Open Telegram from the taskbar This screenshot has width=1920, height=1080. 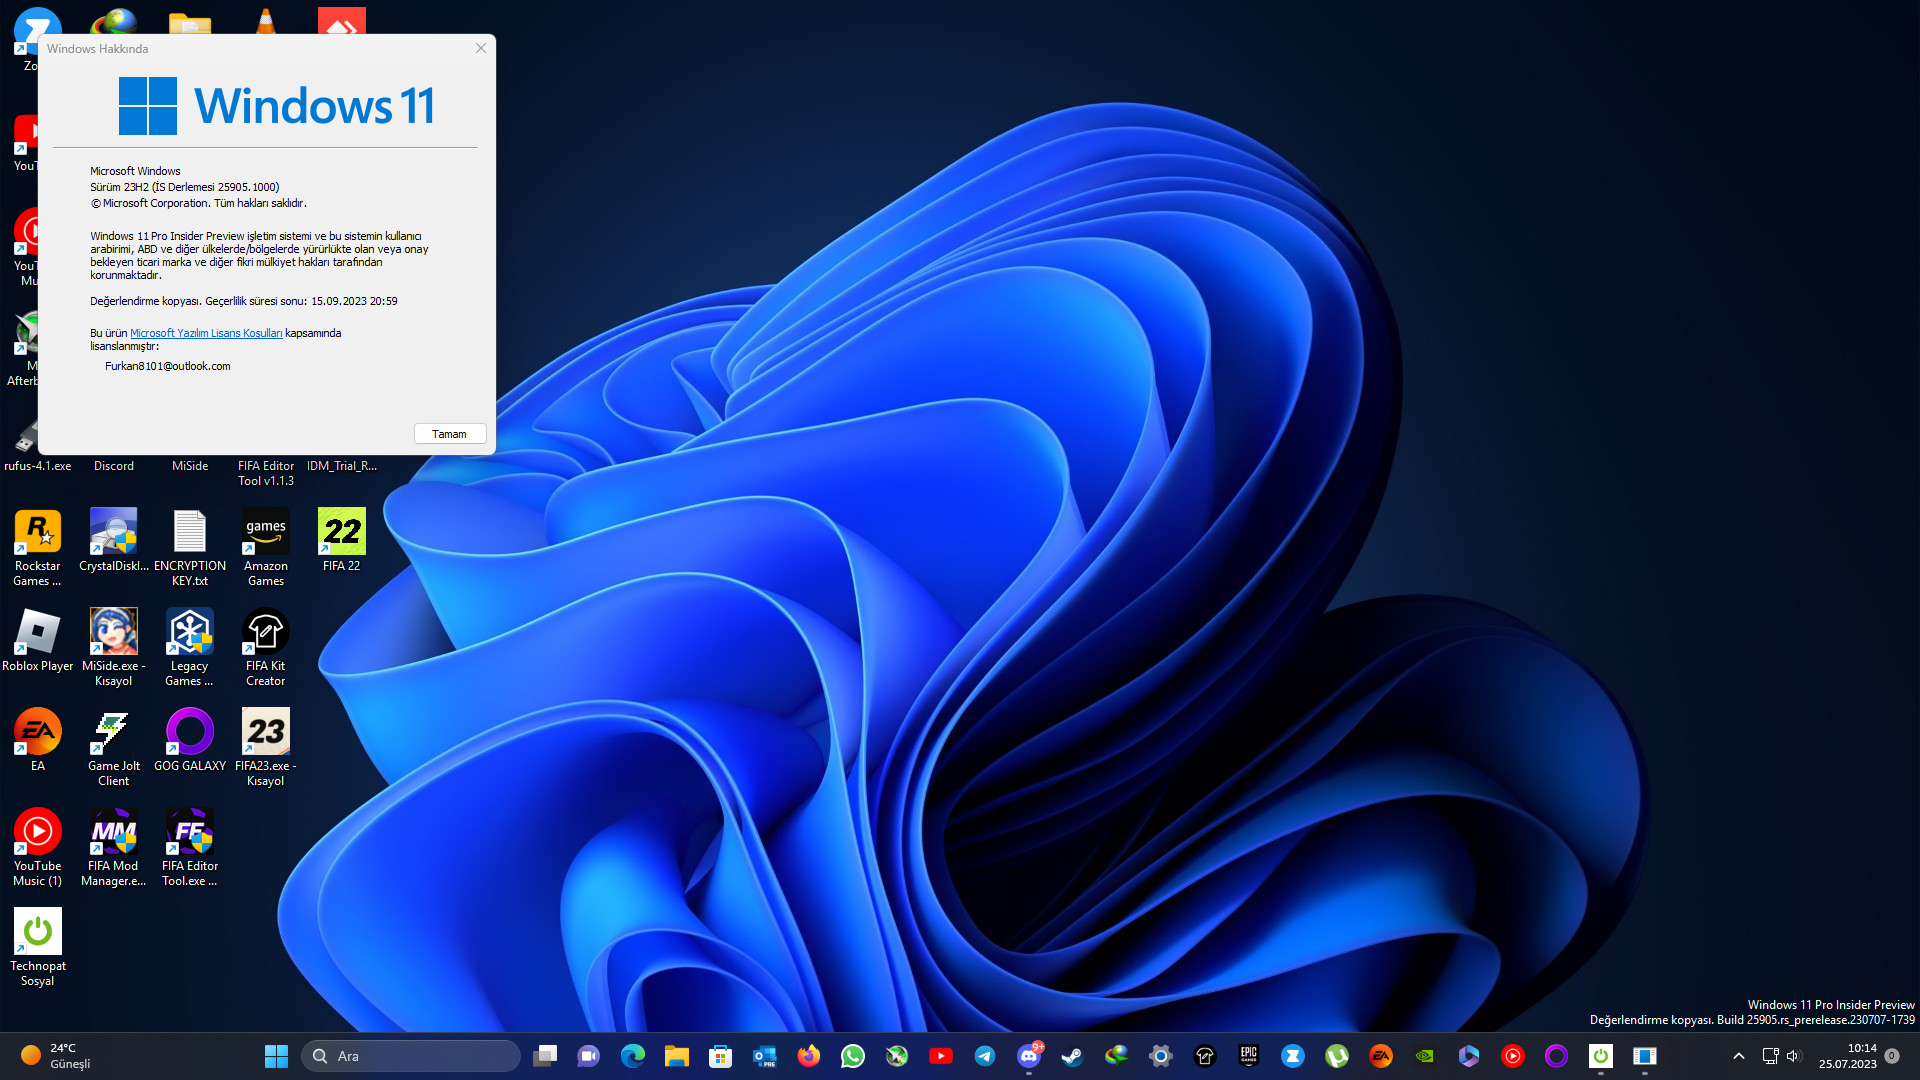(984, 1056)
